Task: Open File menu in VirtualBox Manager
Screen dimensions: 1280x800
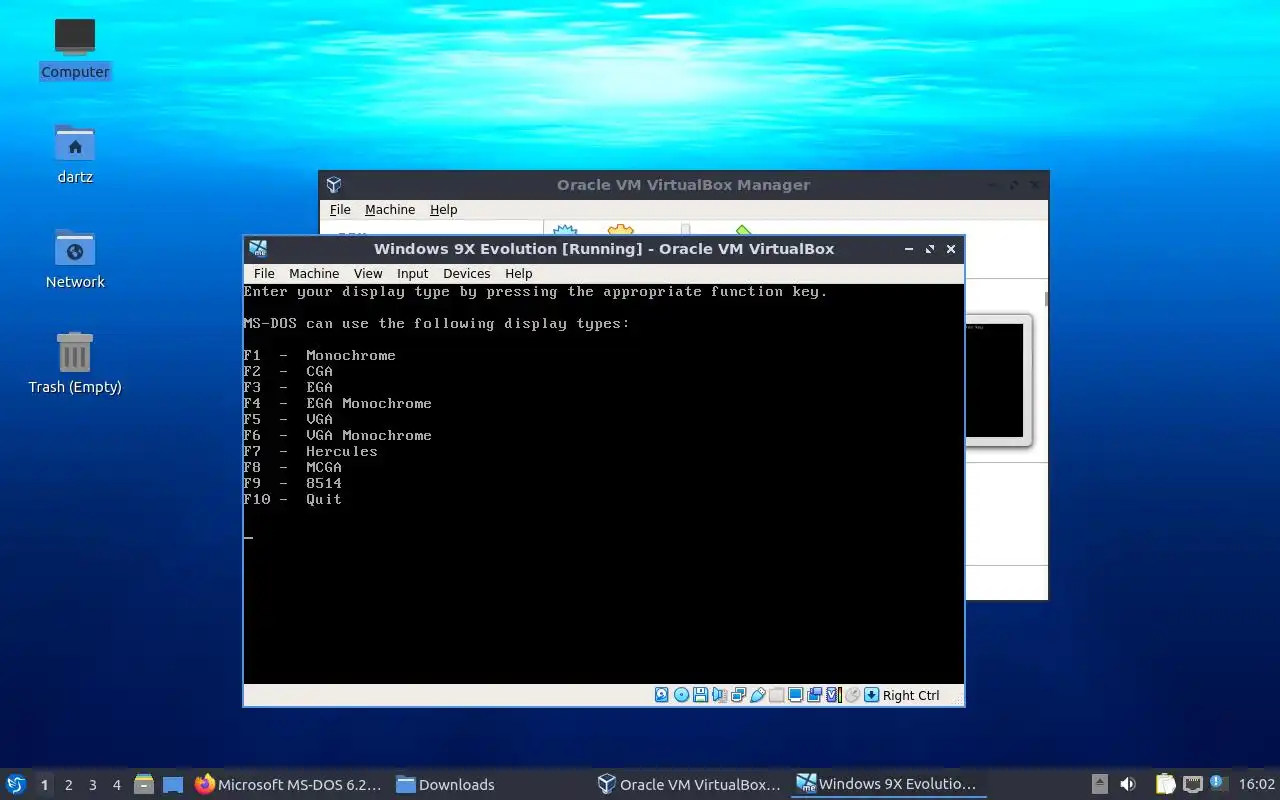Action: 340,209
